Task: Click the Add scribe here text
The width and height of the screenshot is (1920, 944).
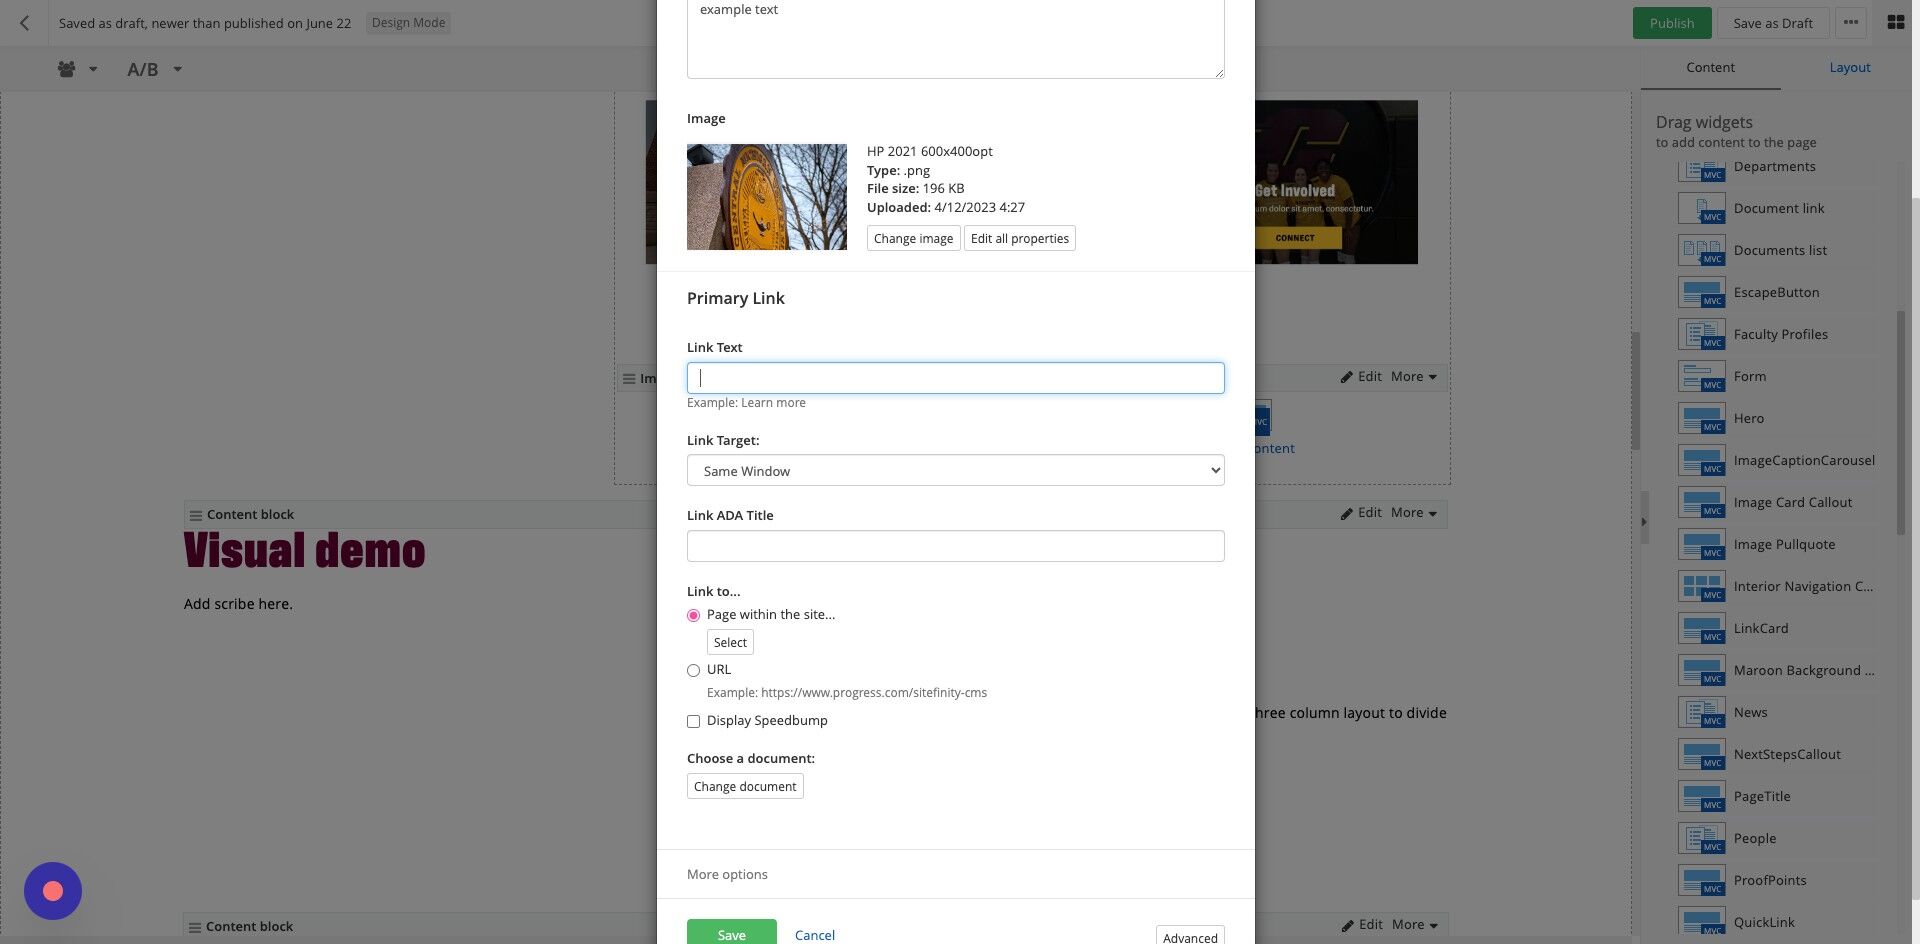Action: [238, 604]
